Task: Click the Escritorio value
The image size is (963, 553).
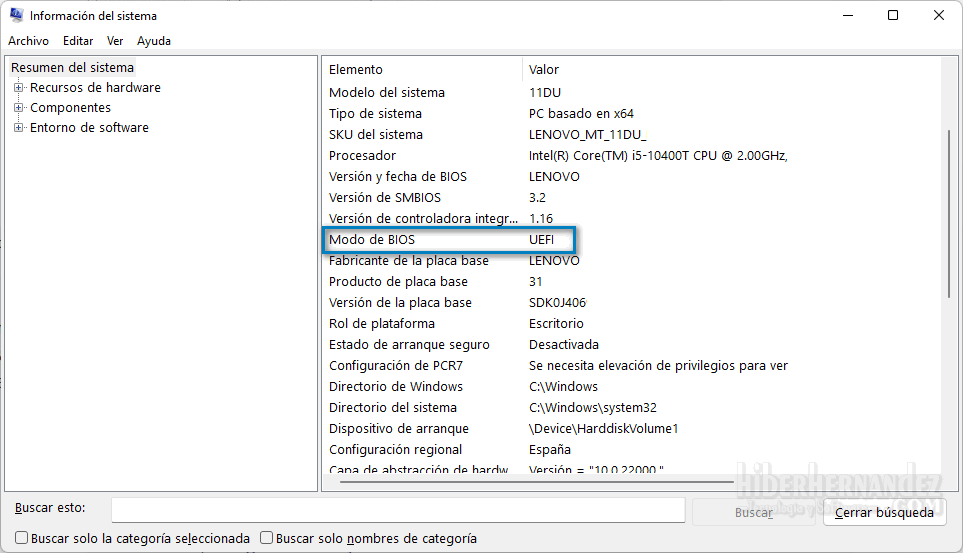Action: tap(556, 323)
